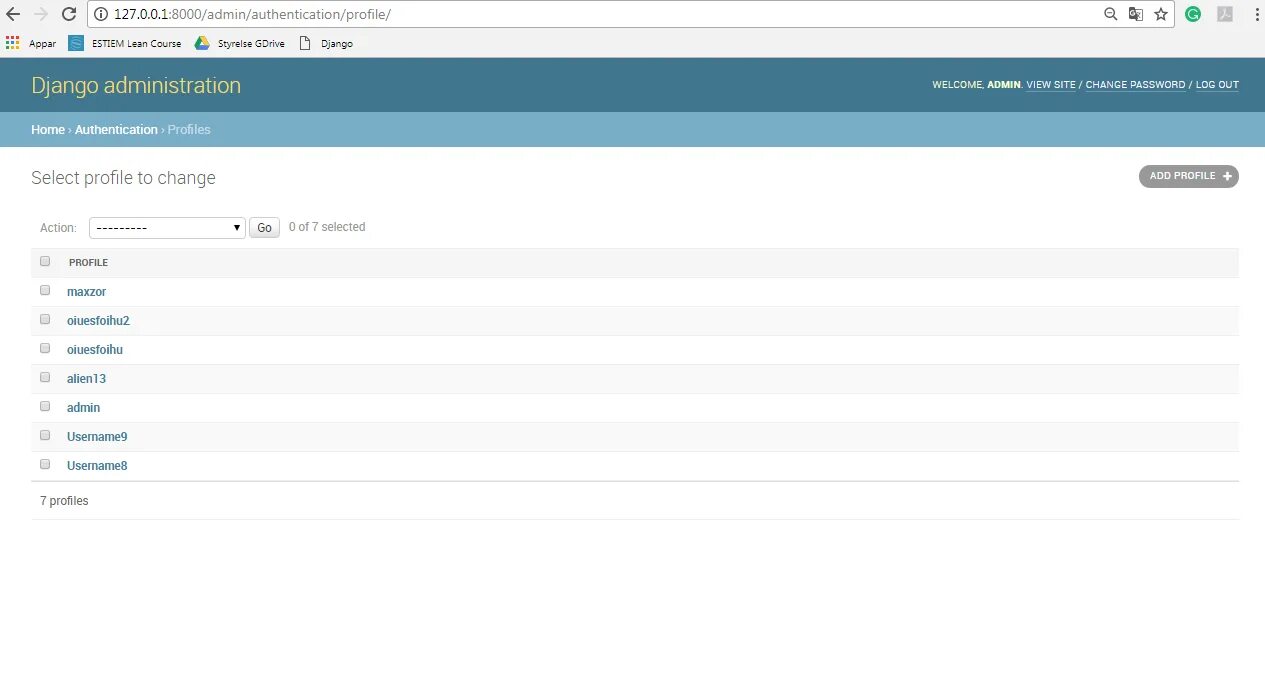Tick the checkbox for oiuesfoihu2

pos(45,319)
